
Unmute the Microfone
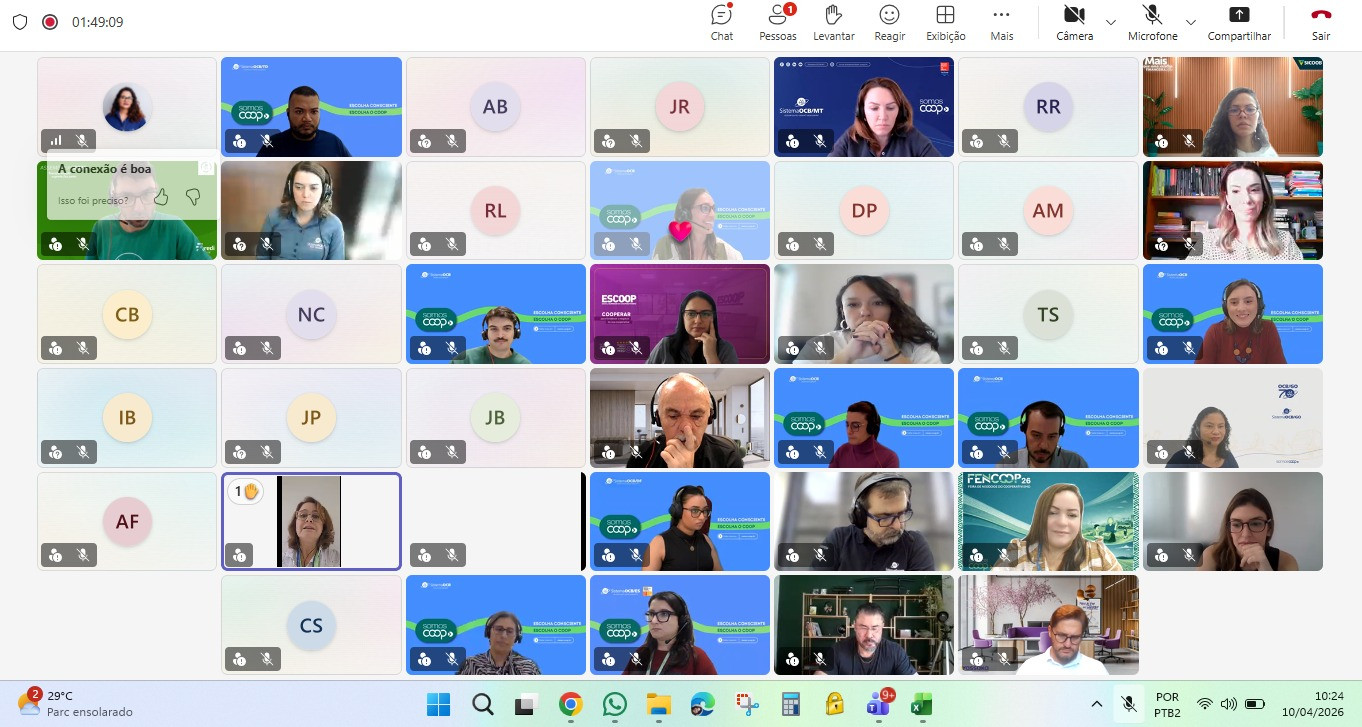(x=1152, y=23)
